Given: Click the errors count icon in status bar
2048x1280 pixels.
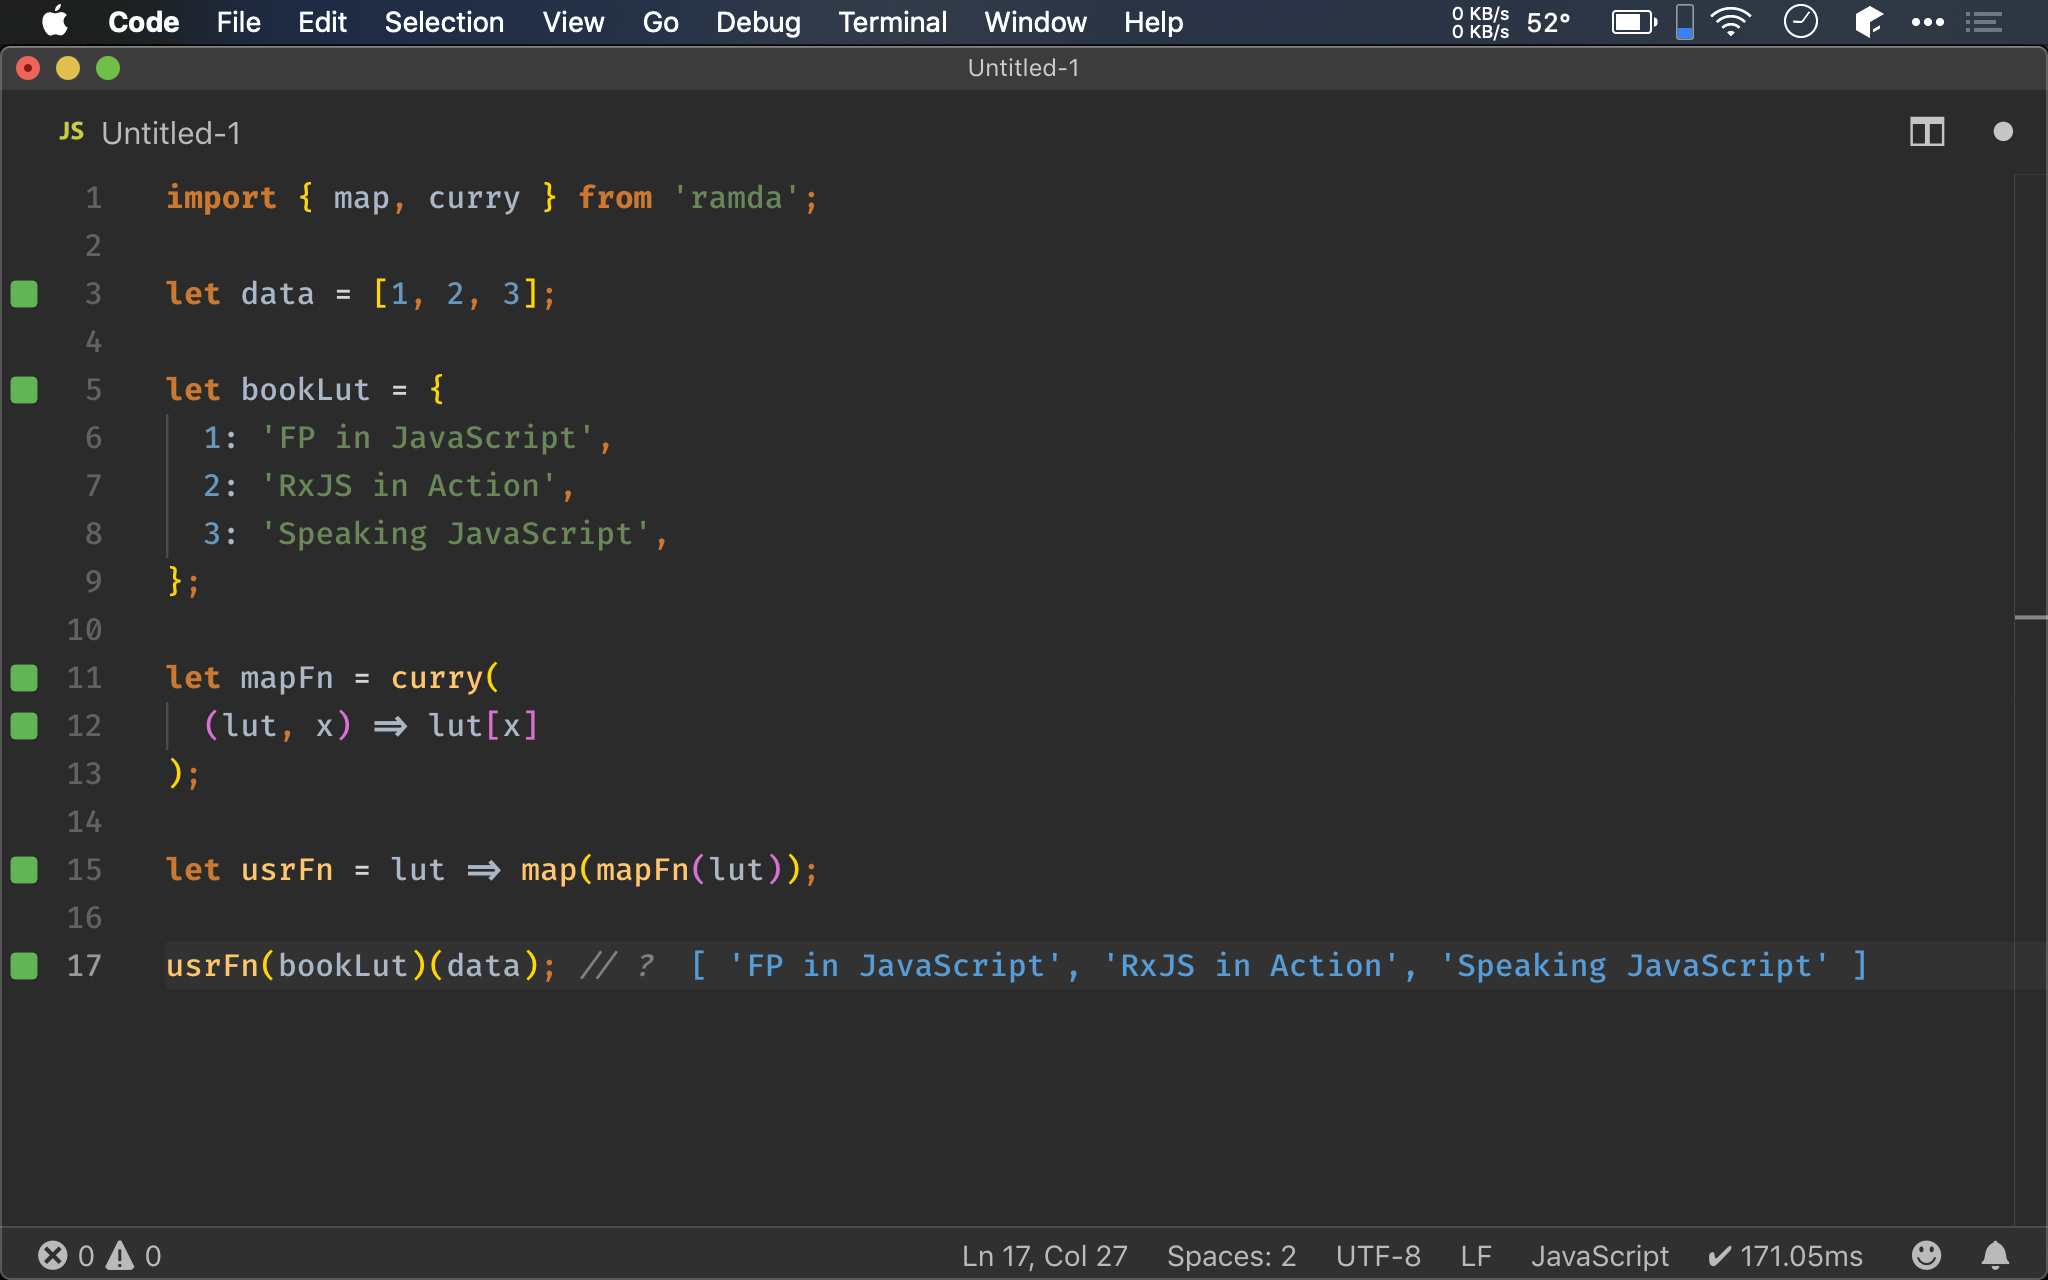Looking at the screenshot, I should (53, 1255).
